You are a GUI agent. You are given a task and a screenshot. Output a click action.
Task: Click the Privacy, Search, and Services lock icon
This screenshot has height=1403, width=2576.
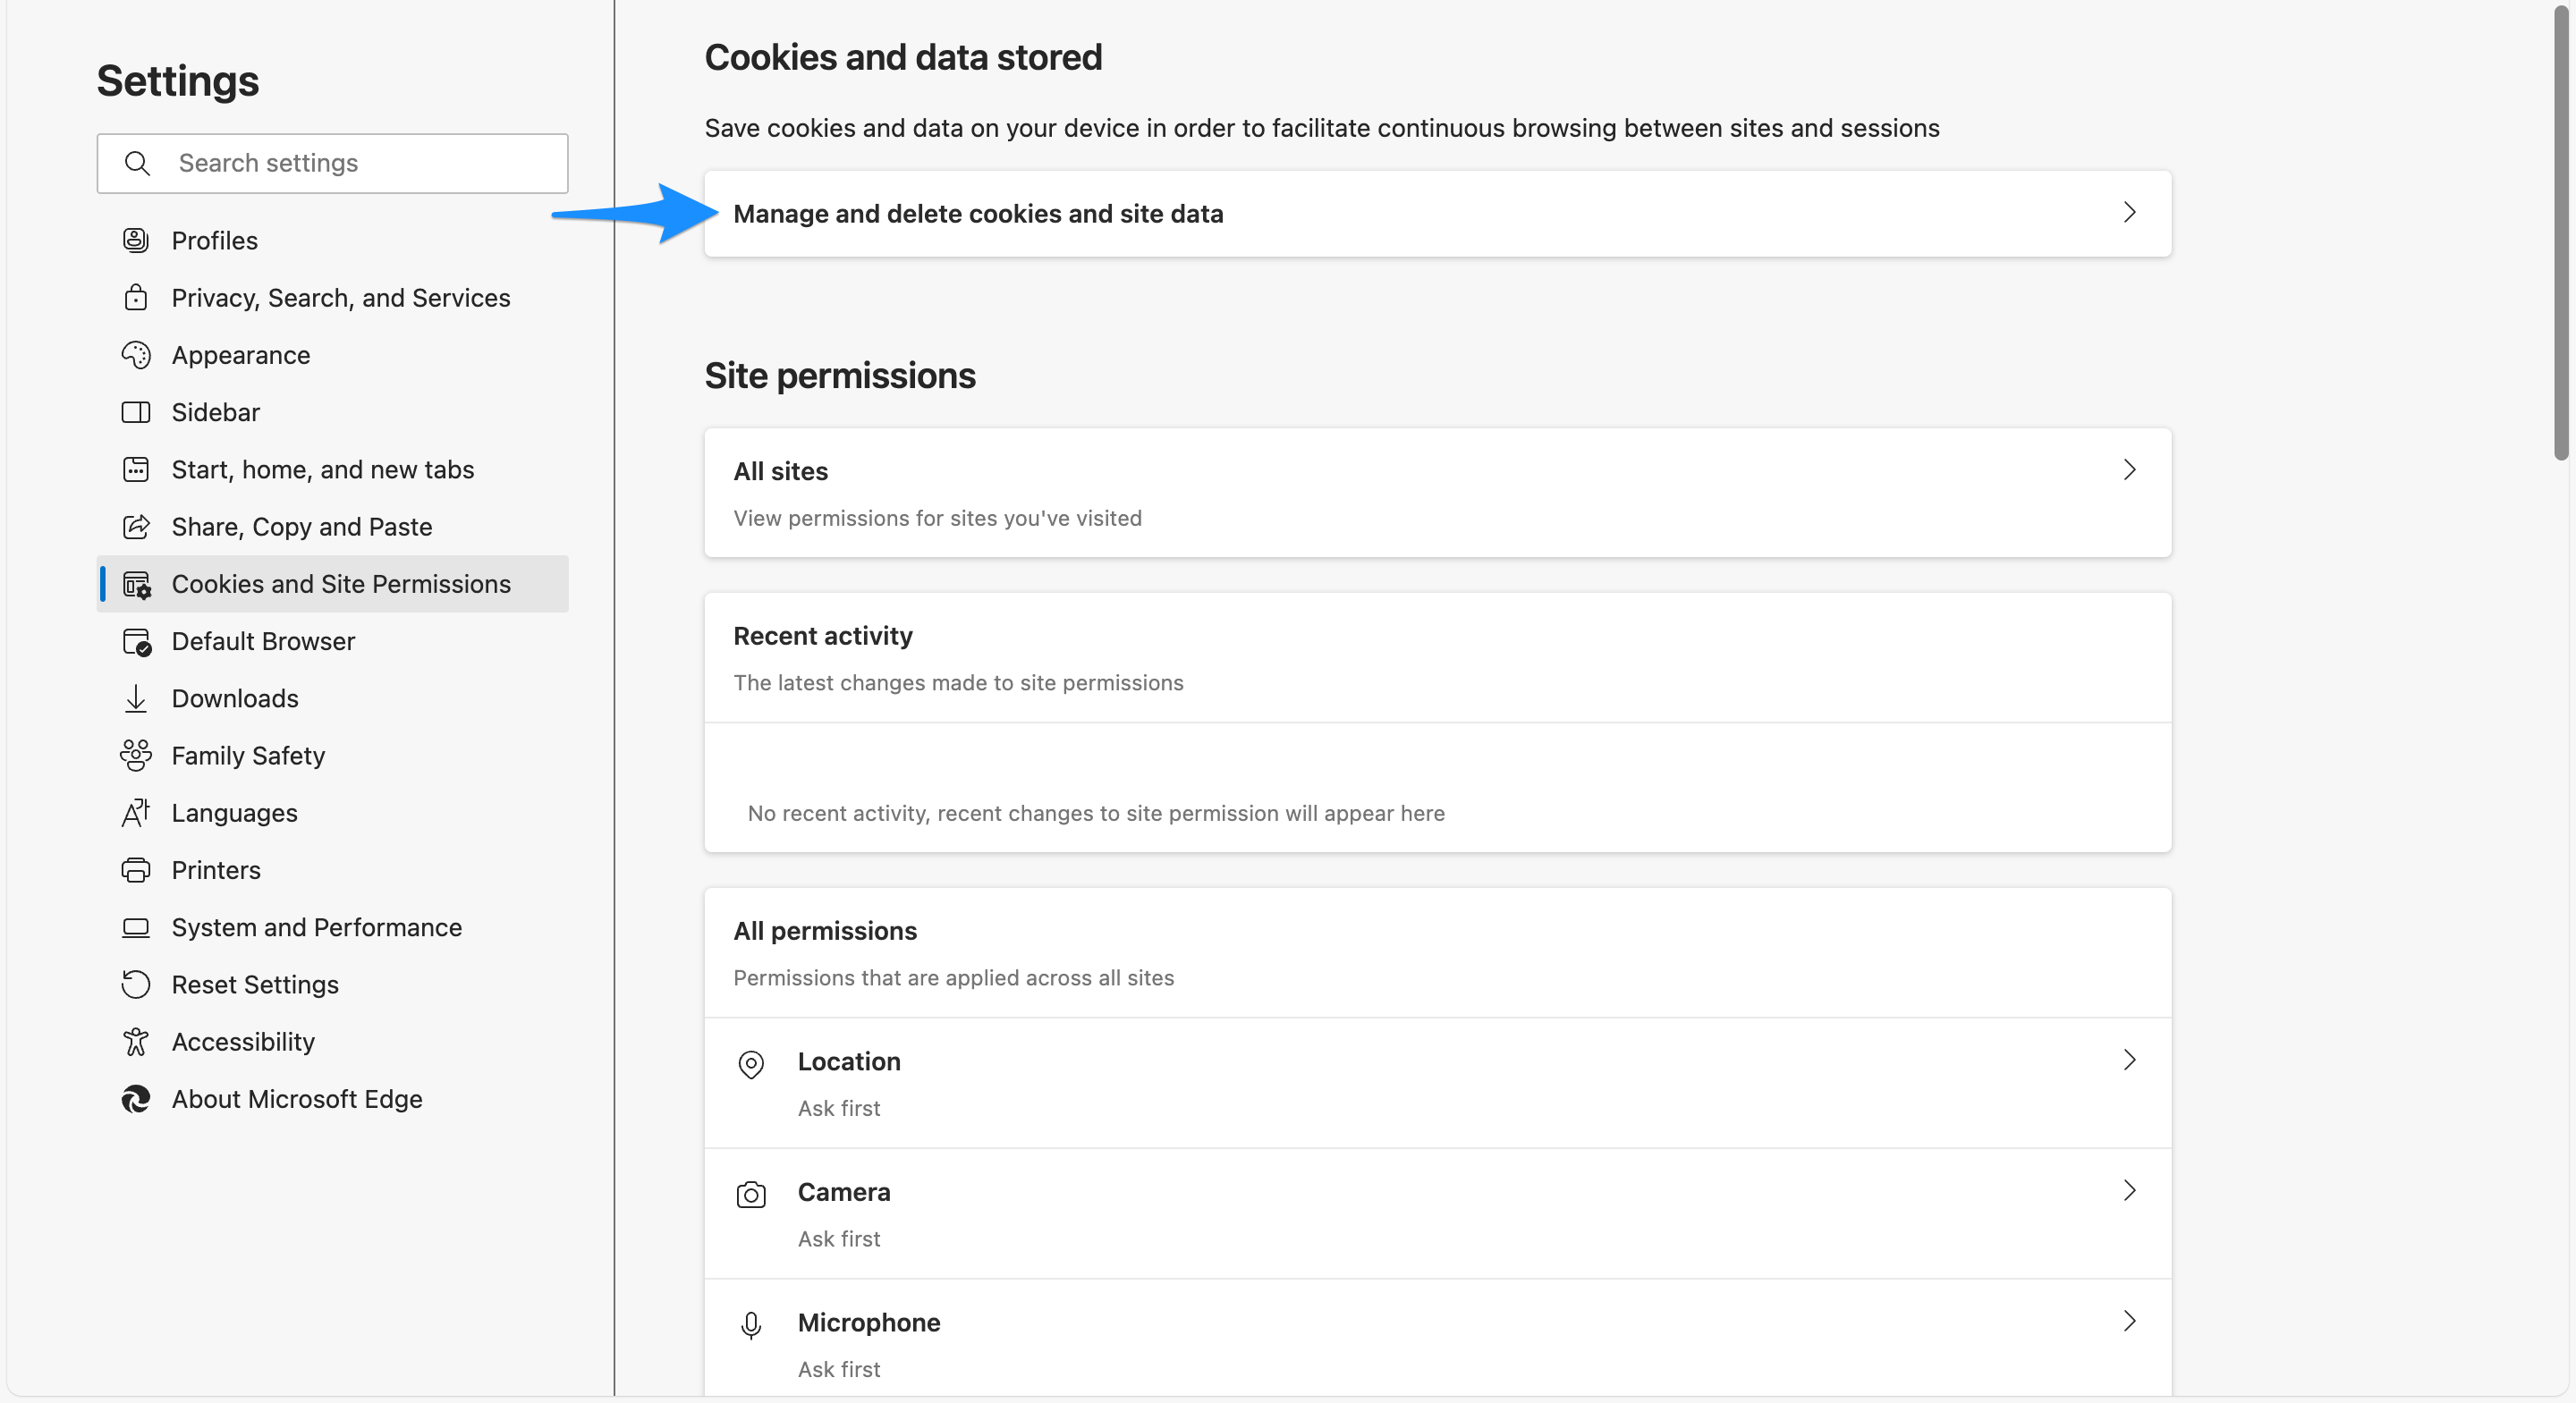point(137,297)
